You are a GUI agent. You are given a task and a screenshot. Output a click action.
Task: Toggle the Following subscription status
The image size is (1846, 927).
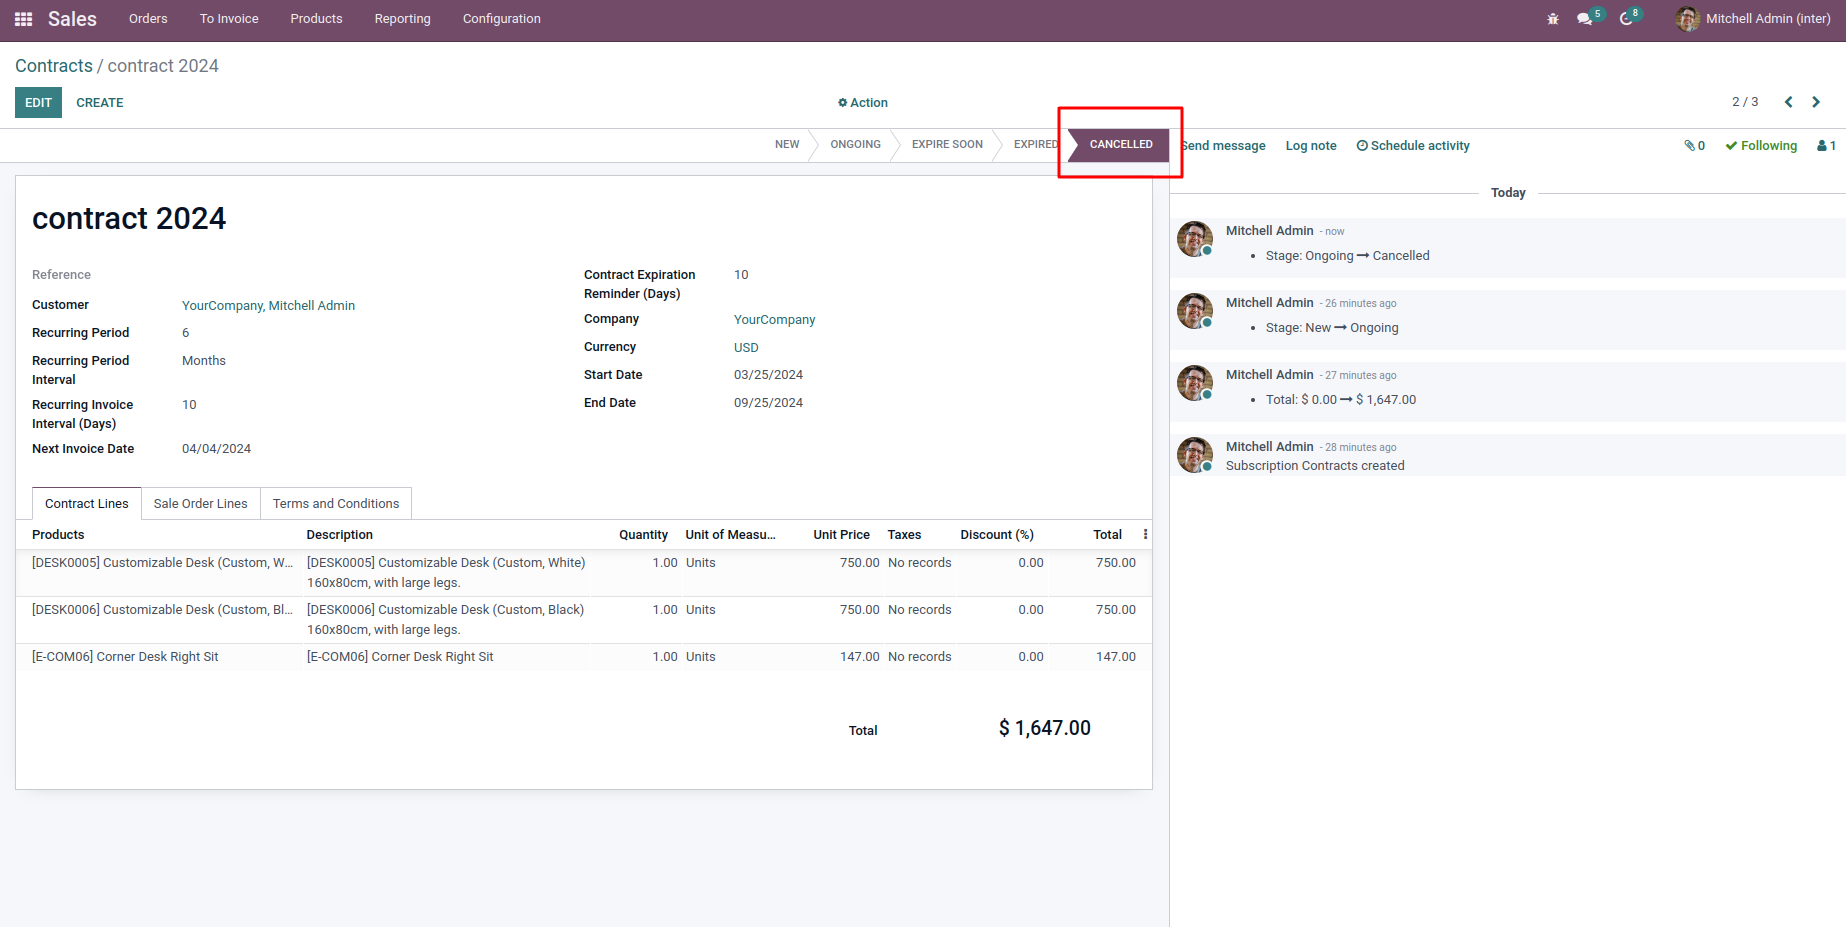click(1761, 146)
